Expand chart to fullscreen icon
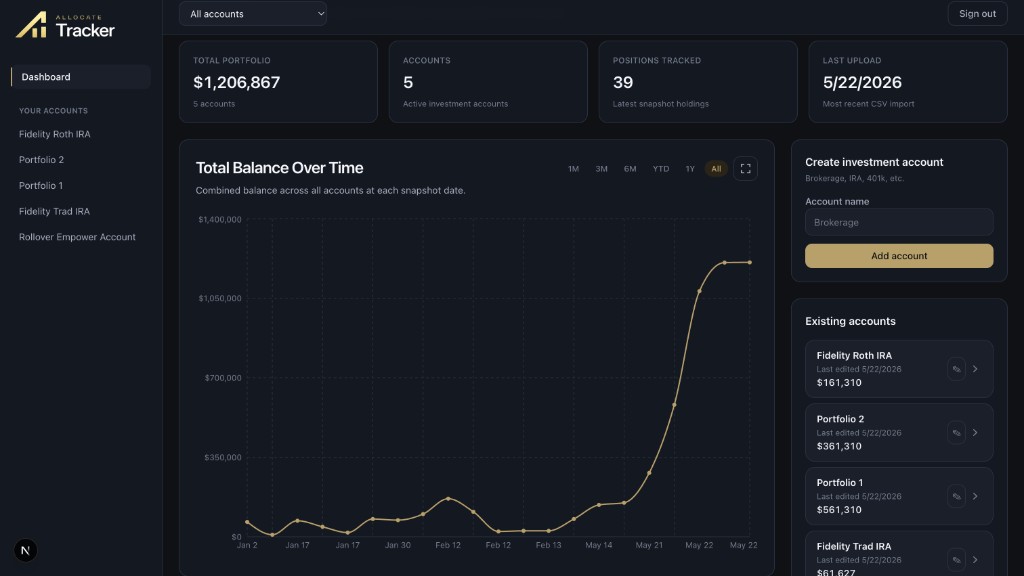The image size is (1024, 576). [745, 168]
